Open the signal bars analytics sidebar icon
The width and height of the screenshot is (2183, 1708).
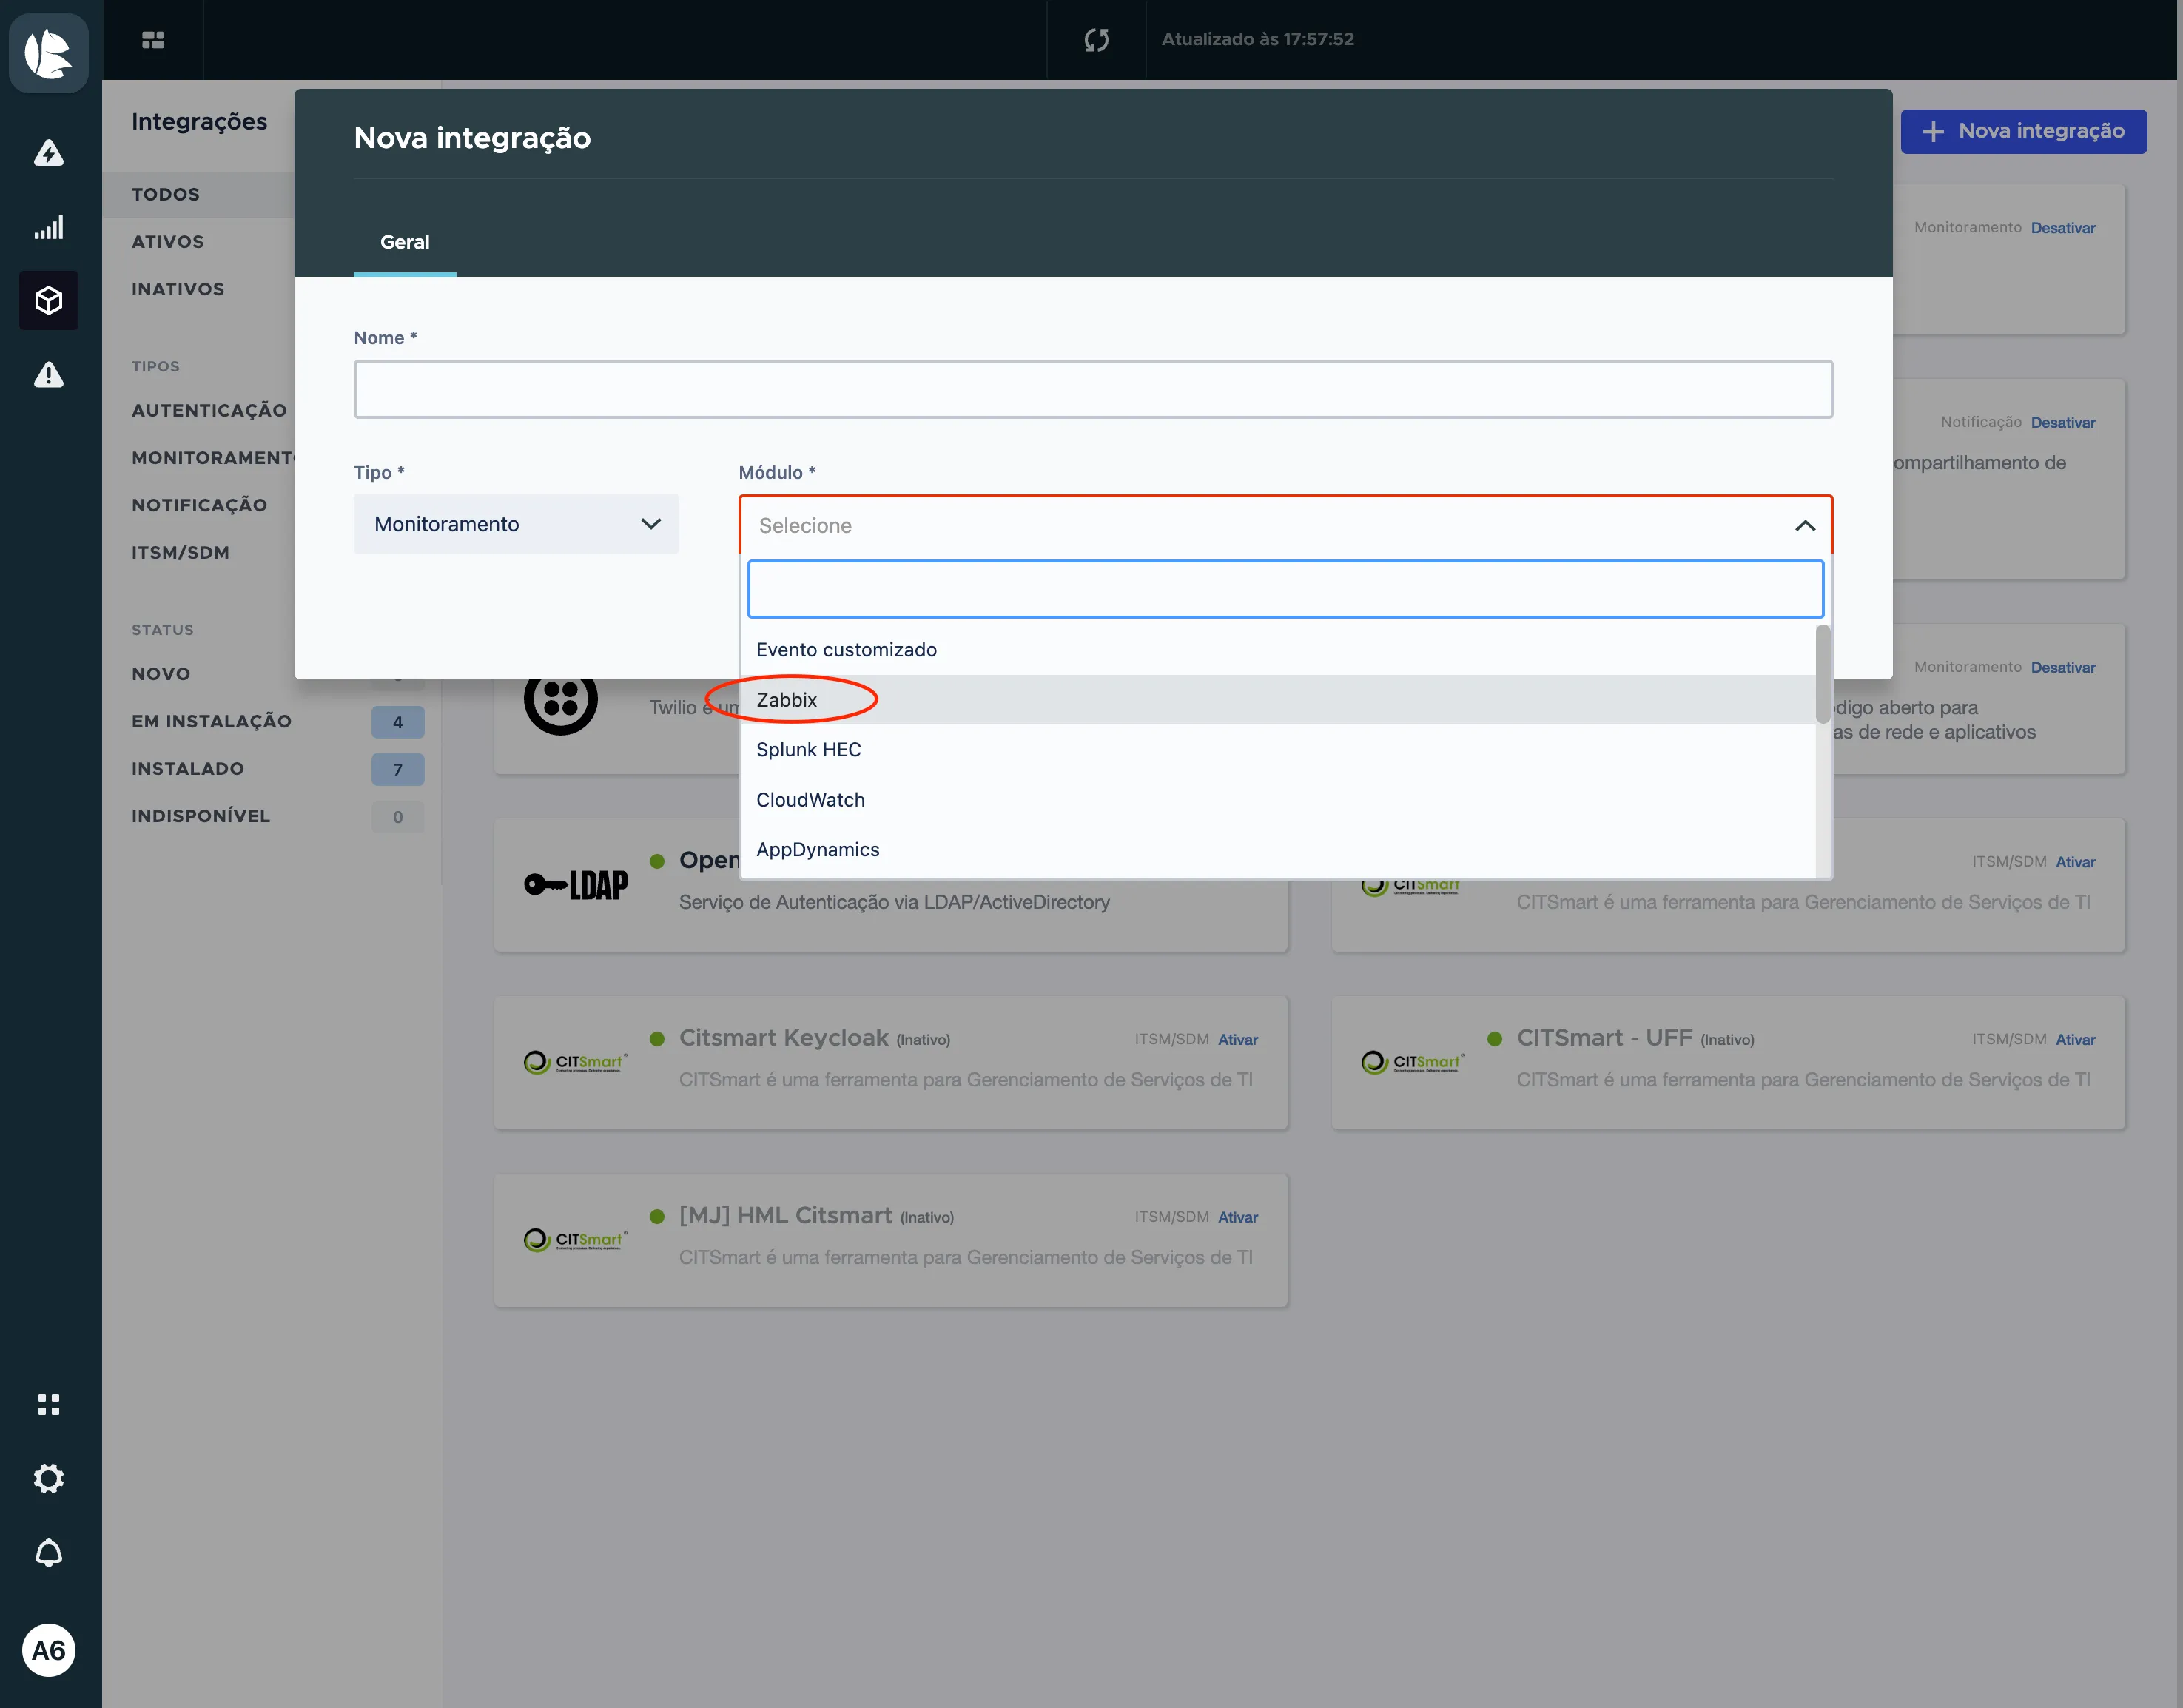tap(49, 227)
